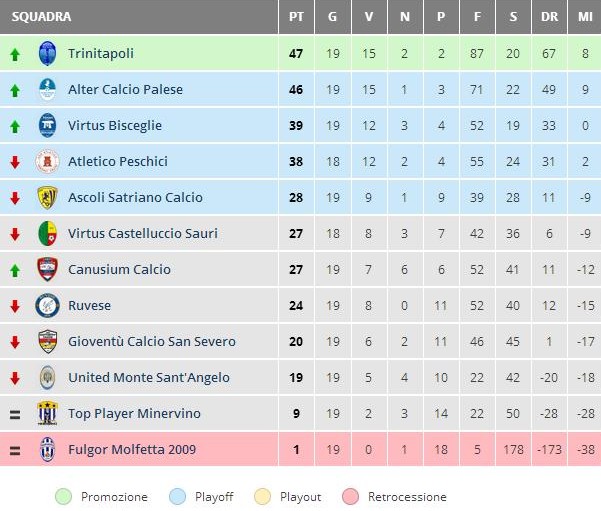Click Virtus Castelluccio Sauri crest
This screenshot has width=601, height=511.
coord(48,233)
